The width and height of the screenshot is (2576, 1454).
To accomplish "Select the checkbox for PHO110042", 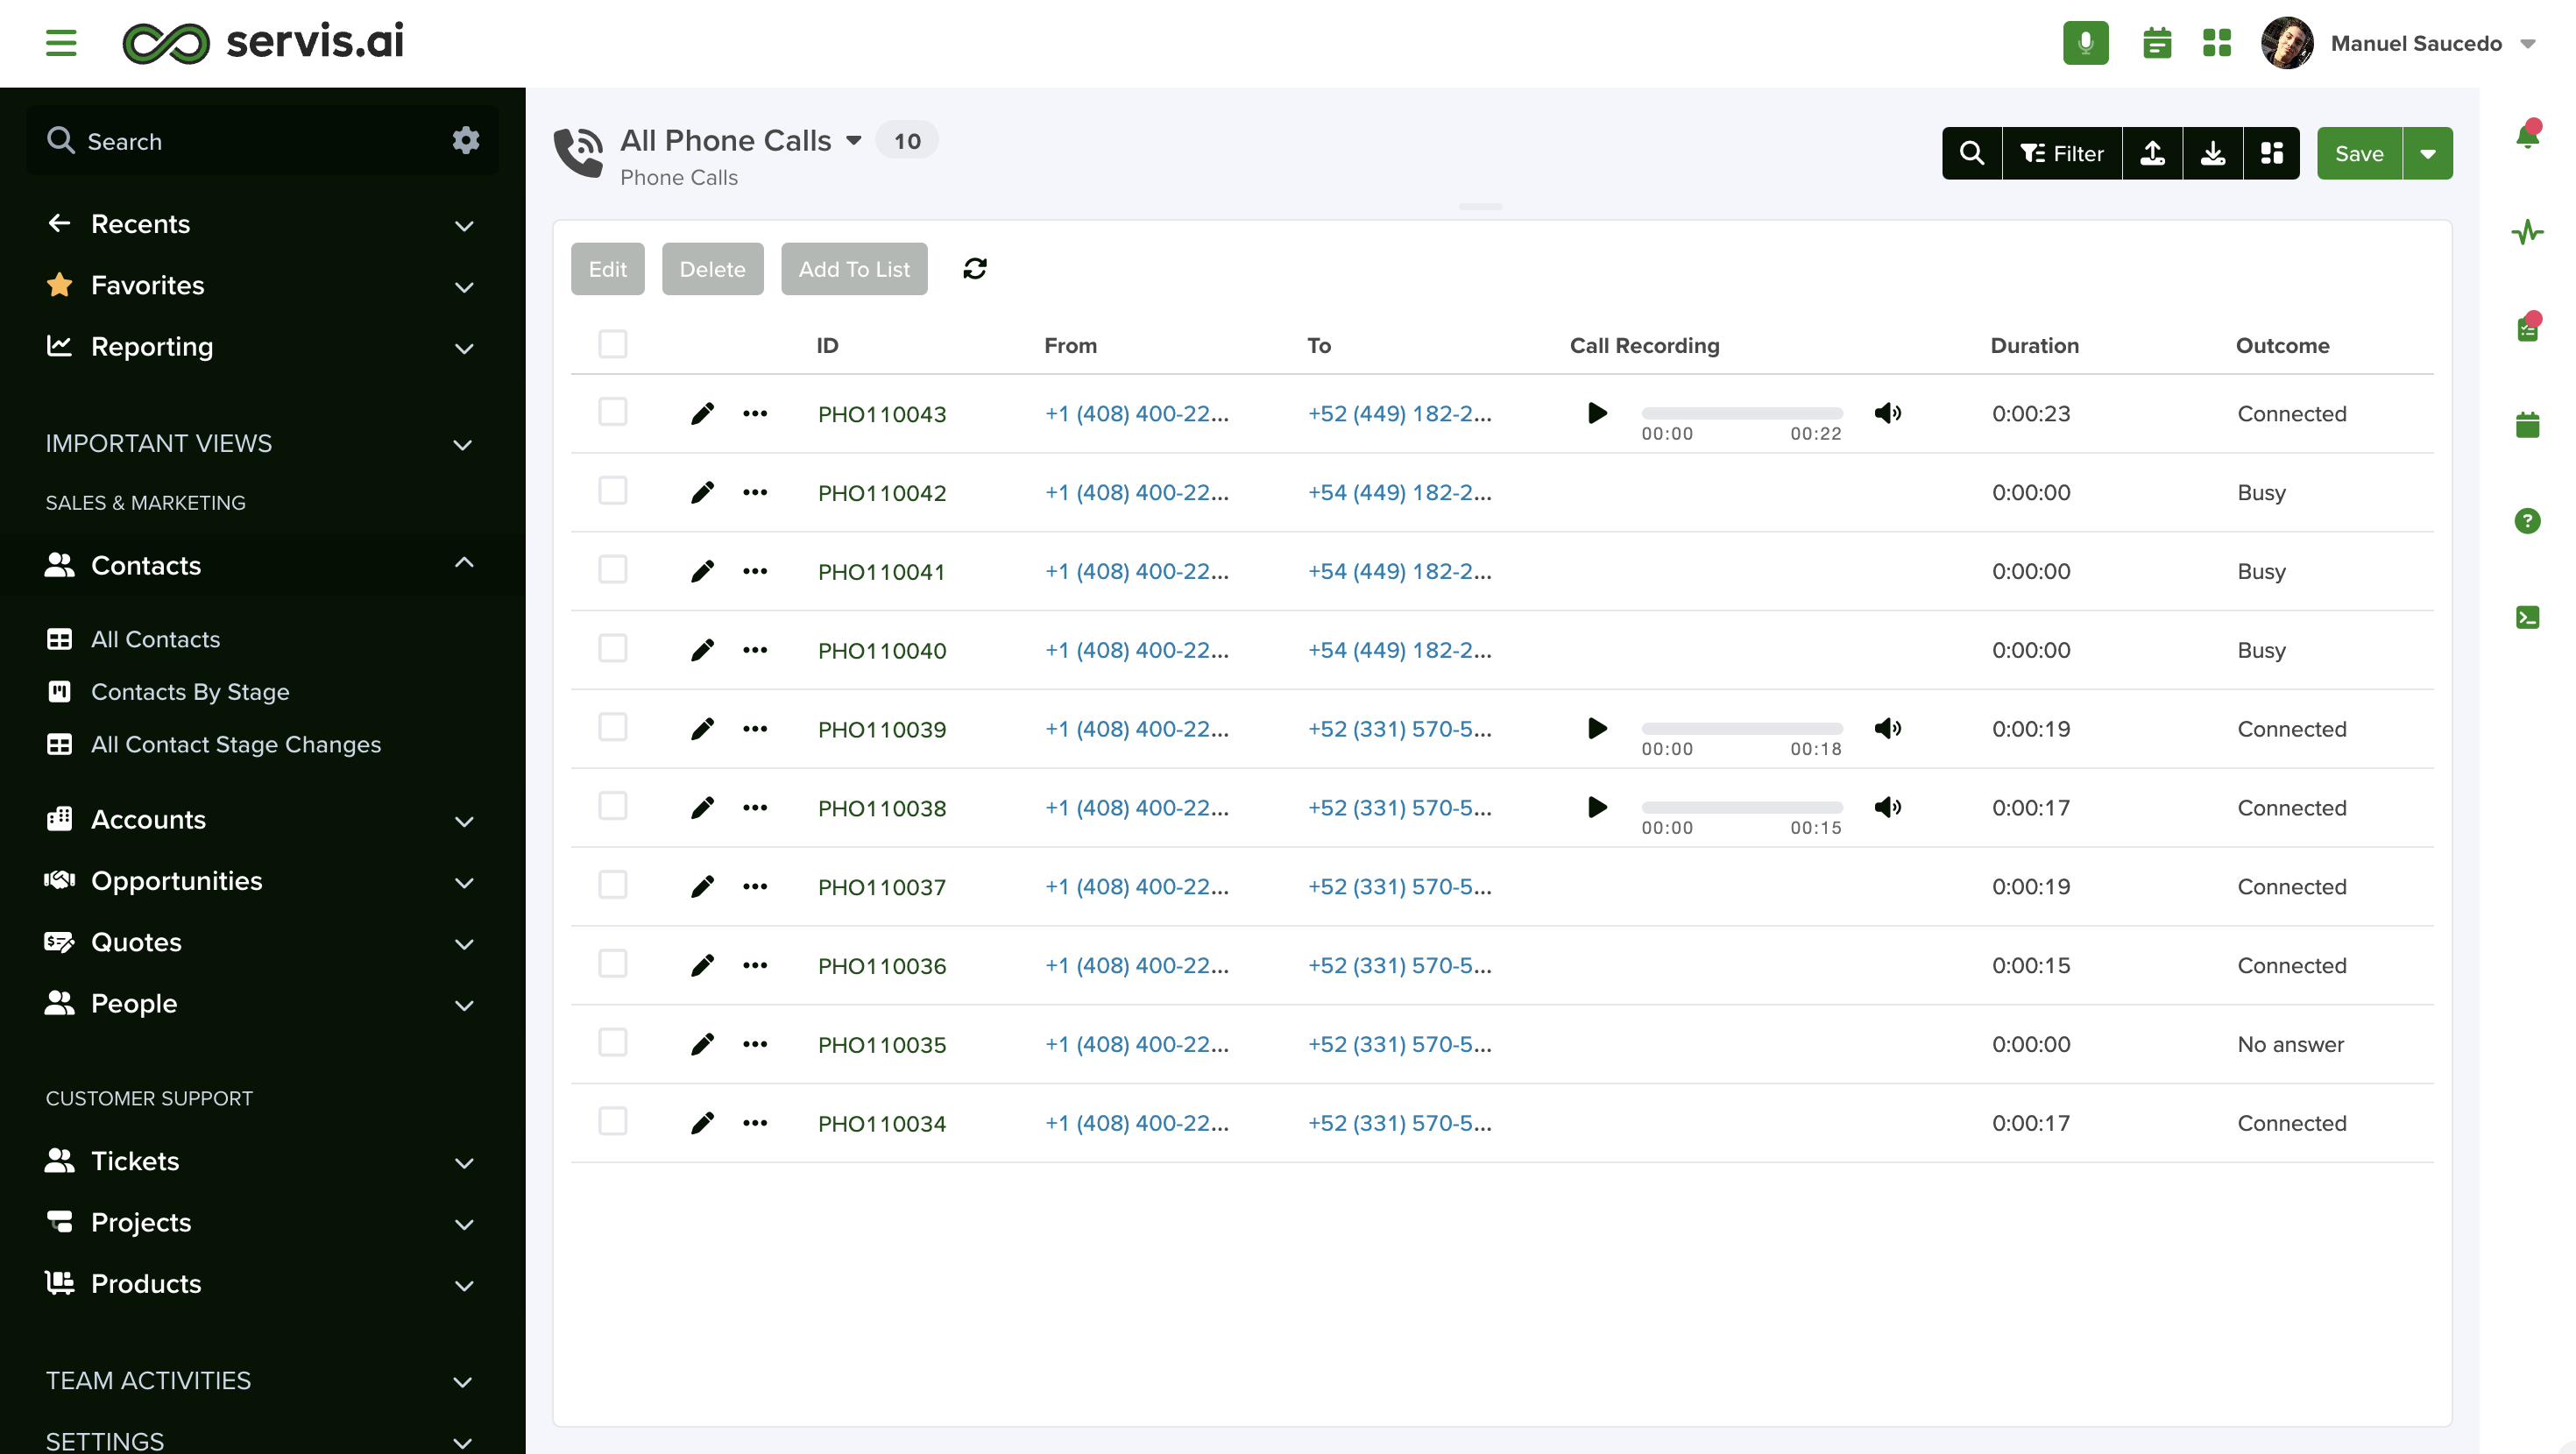I will (612, 491).
